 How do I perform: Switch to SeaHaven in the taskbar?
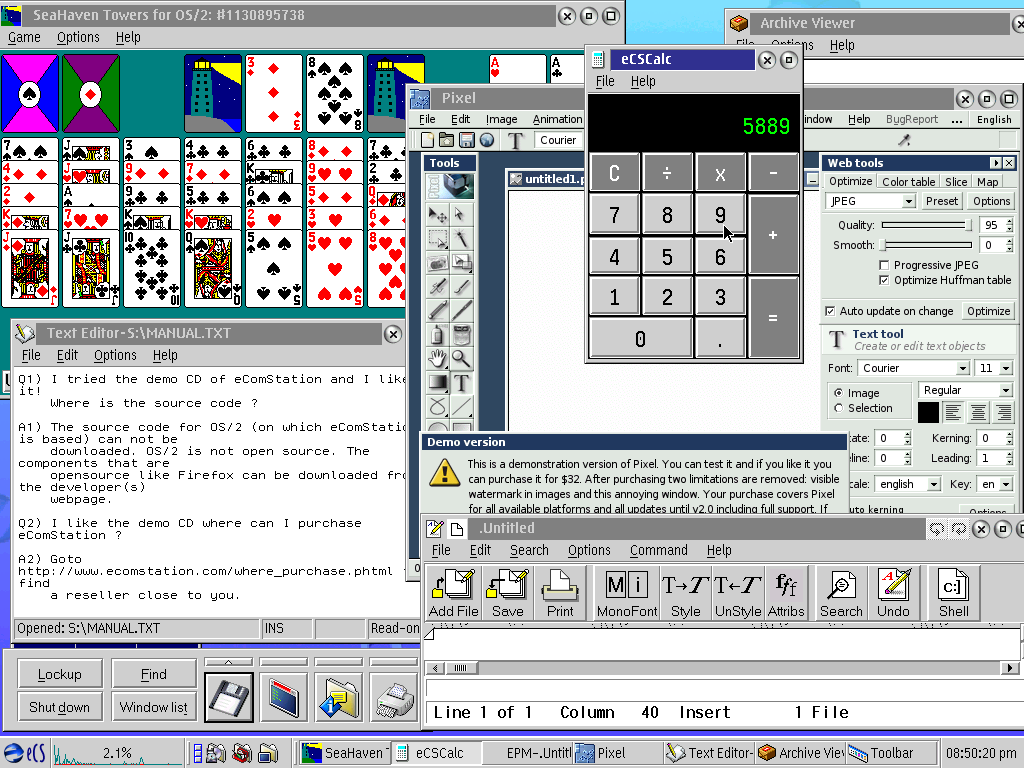pos(345,753)
